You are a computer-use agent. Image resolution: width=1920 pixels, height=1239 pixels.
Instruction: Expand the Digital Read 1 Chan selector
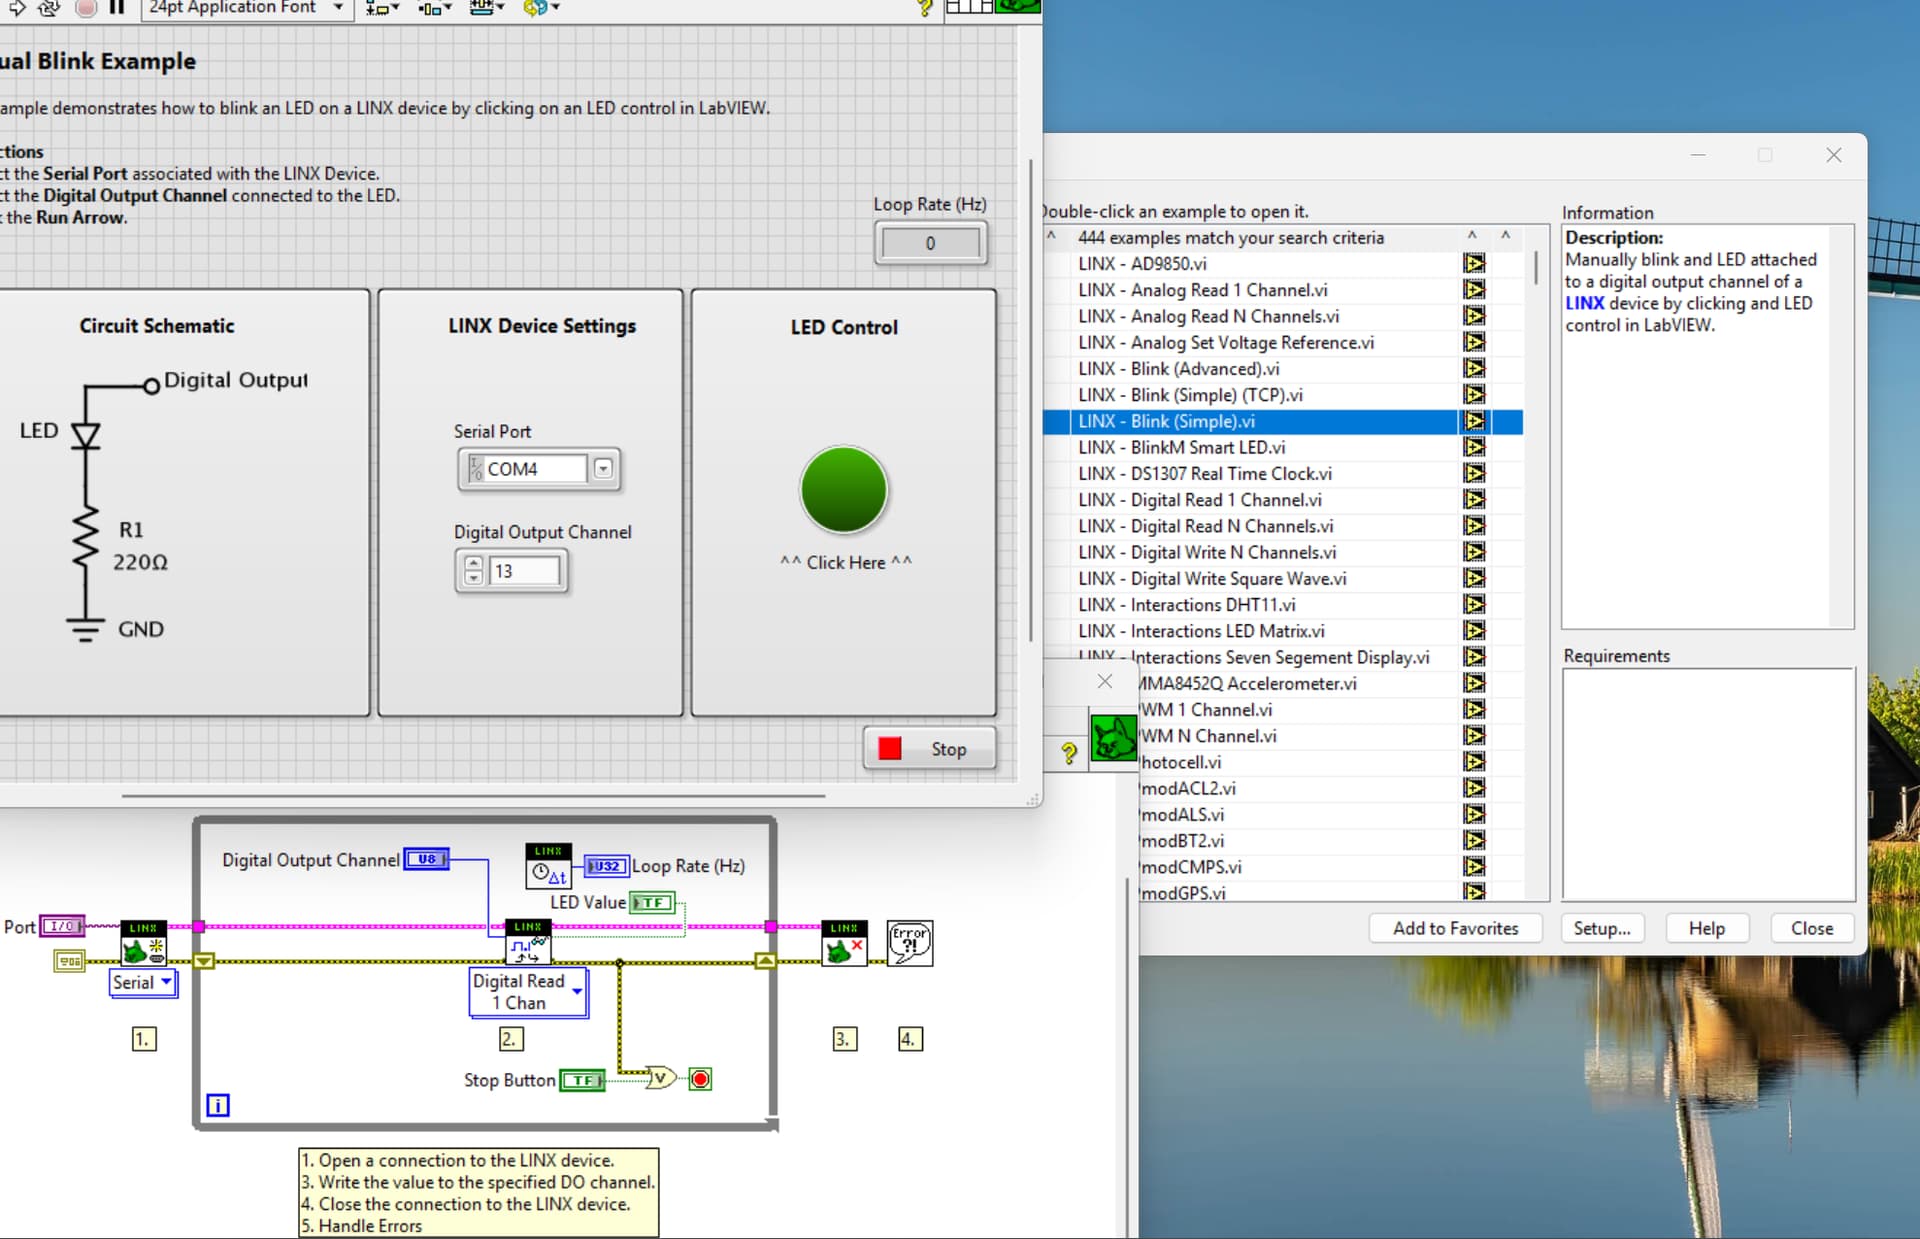coord(576,992)
